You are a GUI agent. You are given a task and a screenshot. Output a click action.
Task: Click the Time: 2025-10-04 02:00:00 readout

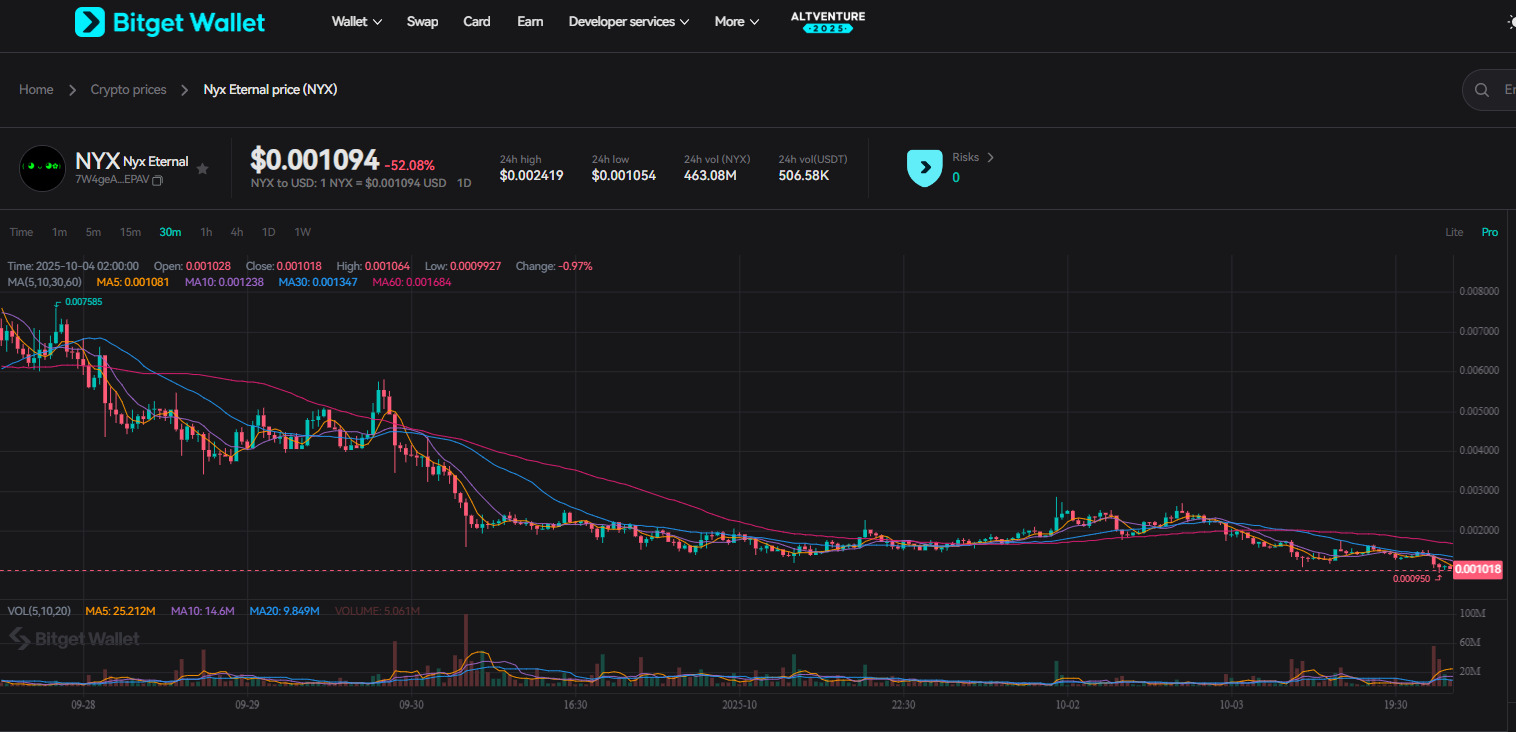(x=73, y=266)
